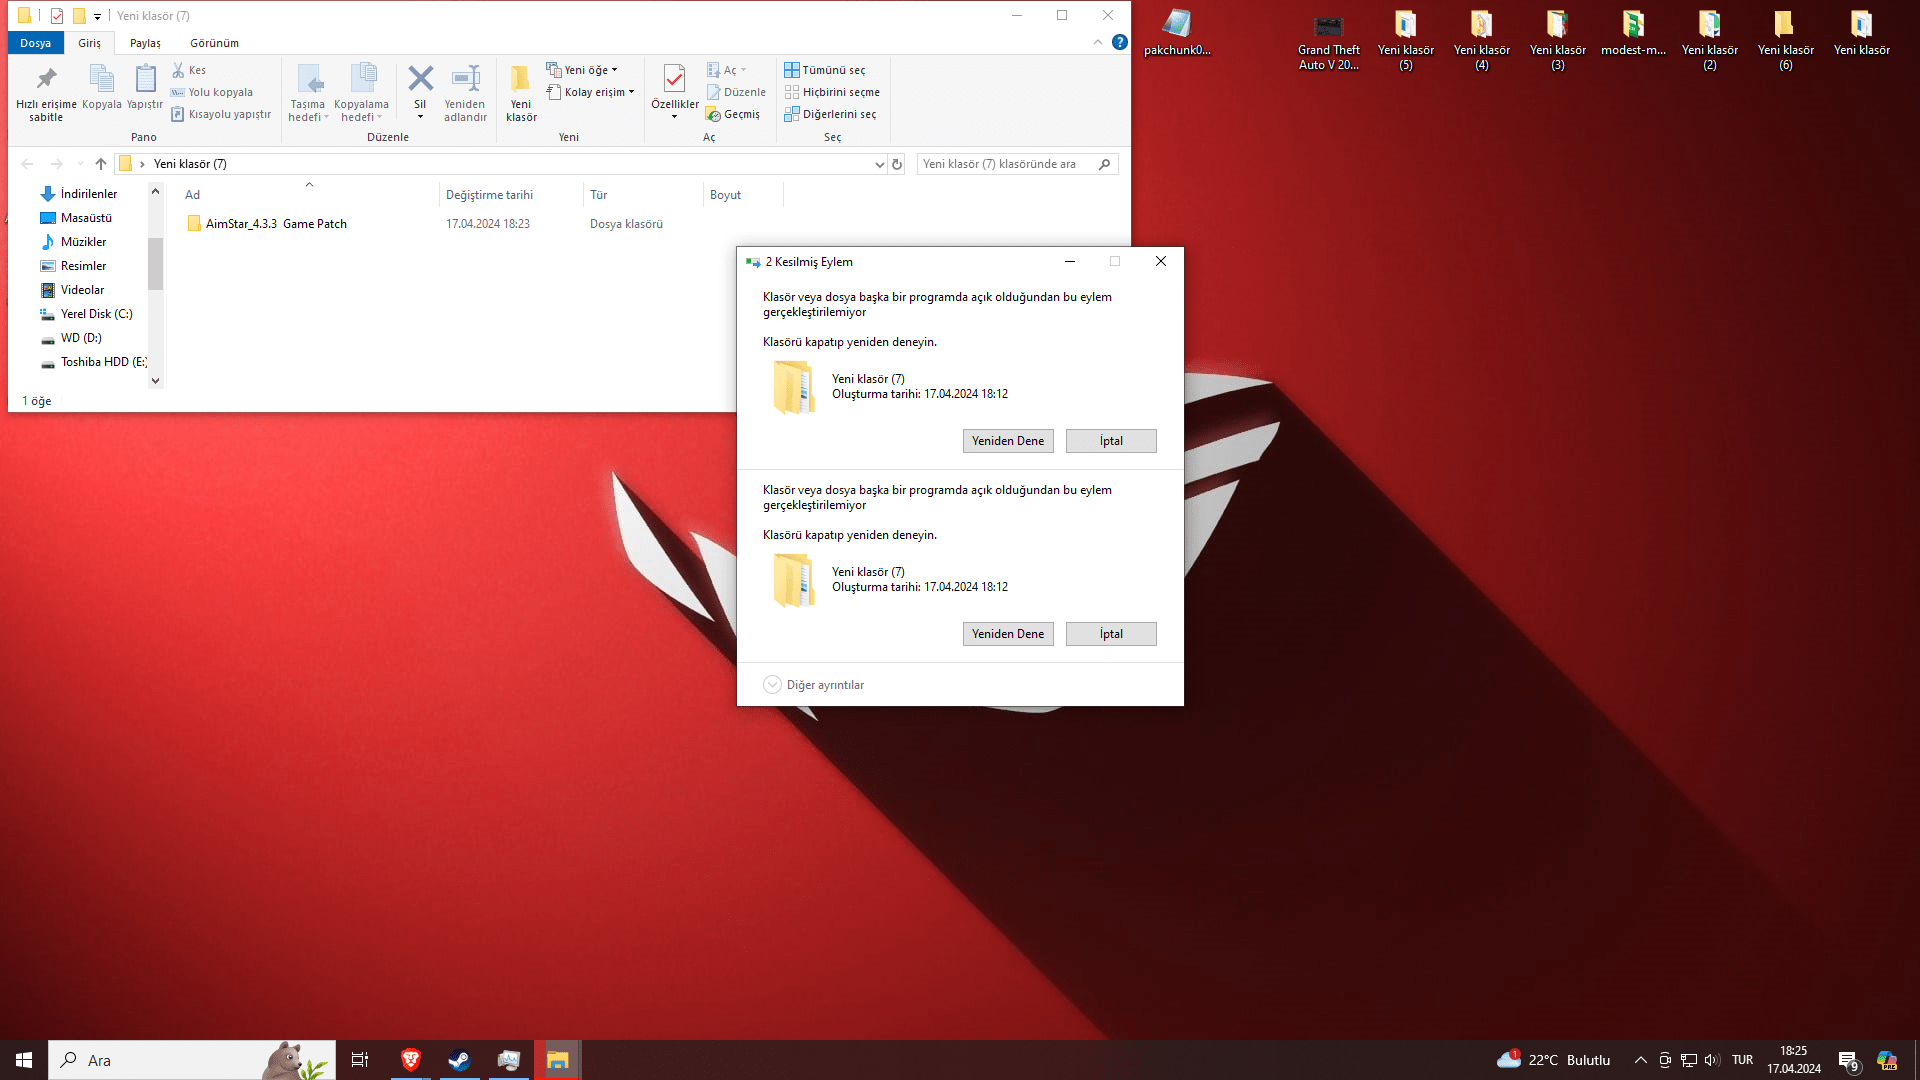Click Yeniden Dene in first error
This screenshot has width=1920, height=1080.
tap(1008, 441)
